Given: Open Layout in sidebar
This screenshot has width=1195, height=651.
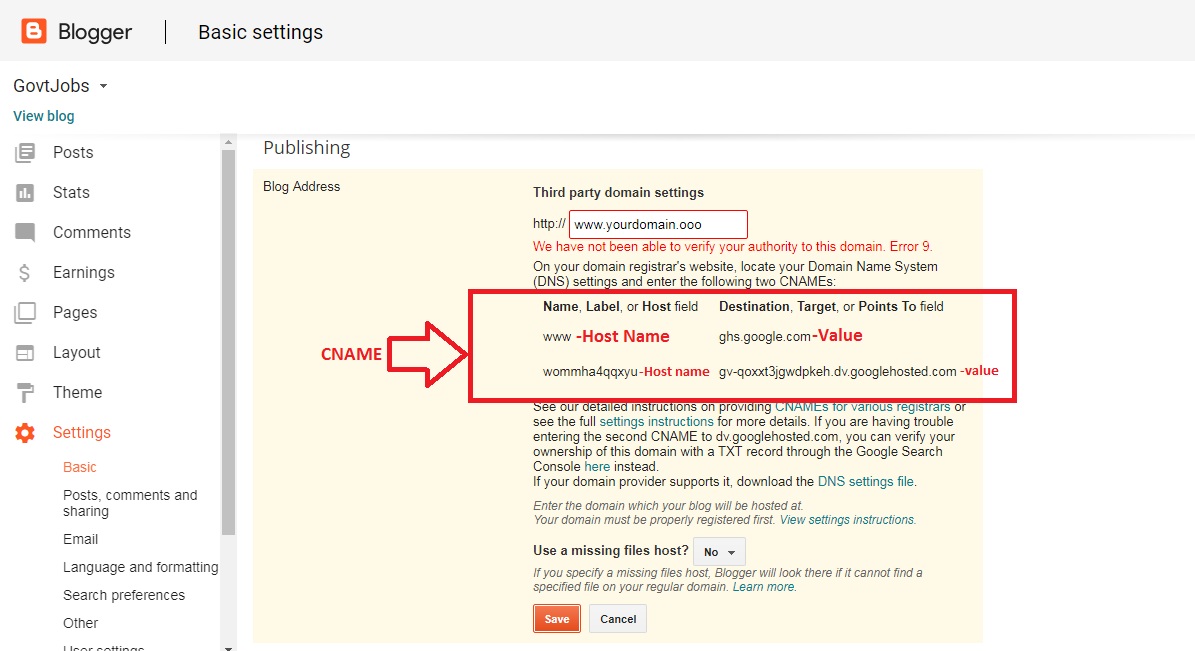Looking at the screenshot, I should pos(76,353).
